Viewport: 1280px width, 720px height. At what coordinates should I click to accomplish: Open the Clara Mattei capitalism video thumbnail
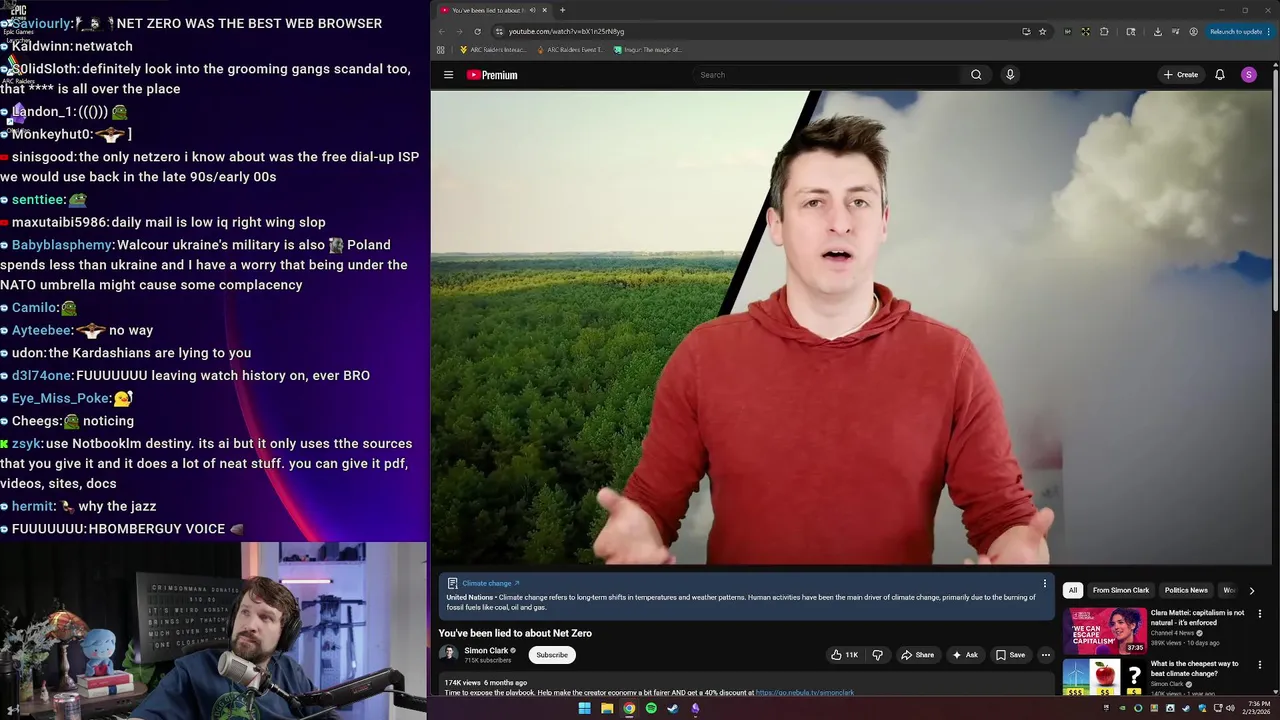(x=1104, y=631)
